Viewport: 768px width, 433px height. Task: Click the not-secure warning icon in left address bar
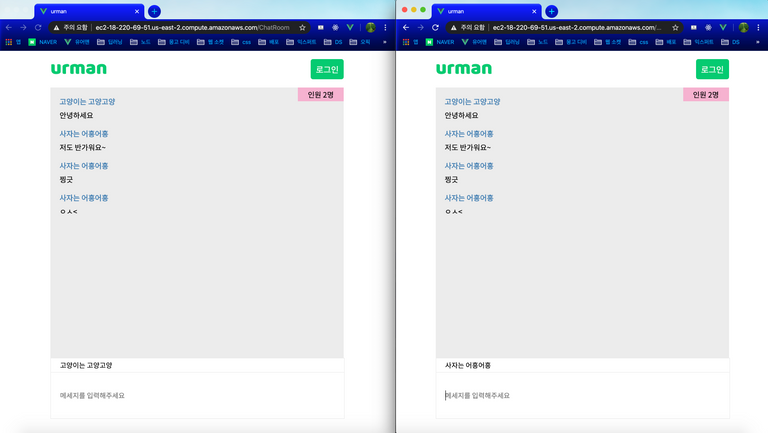(x=56, y=27)
